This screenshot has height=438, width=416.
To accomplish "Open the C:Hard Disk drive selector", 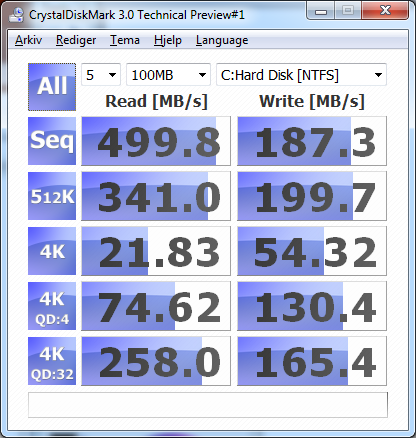I will (301, 75).
